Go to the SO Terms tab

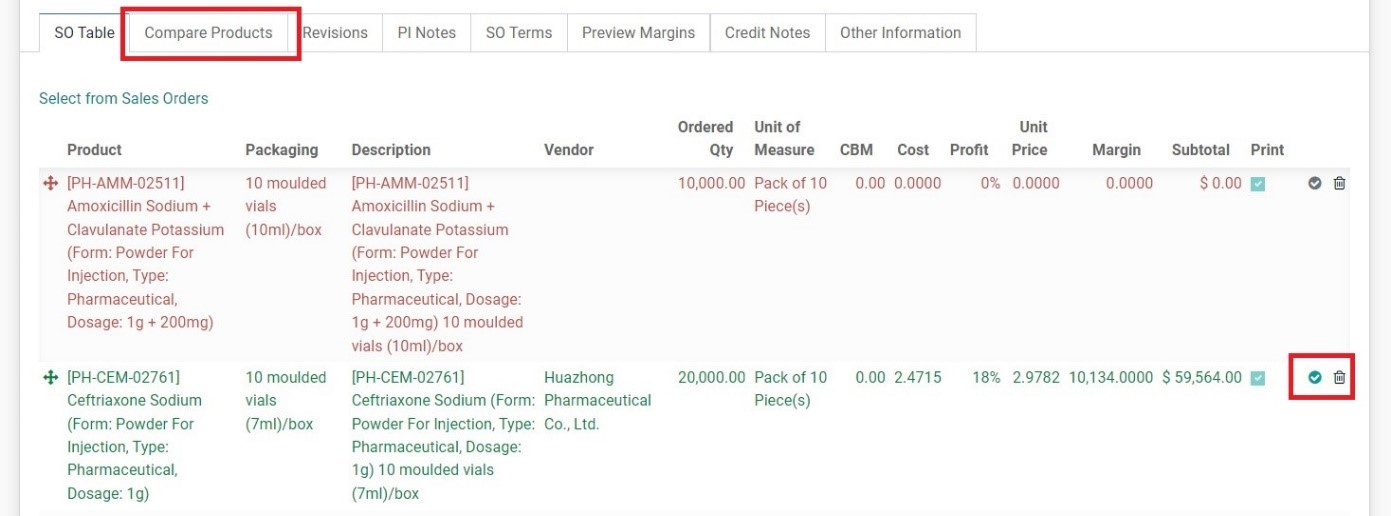point(519,33)
